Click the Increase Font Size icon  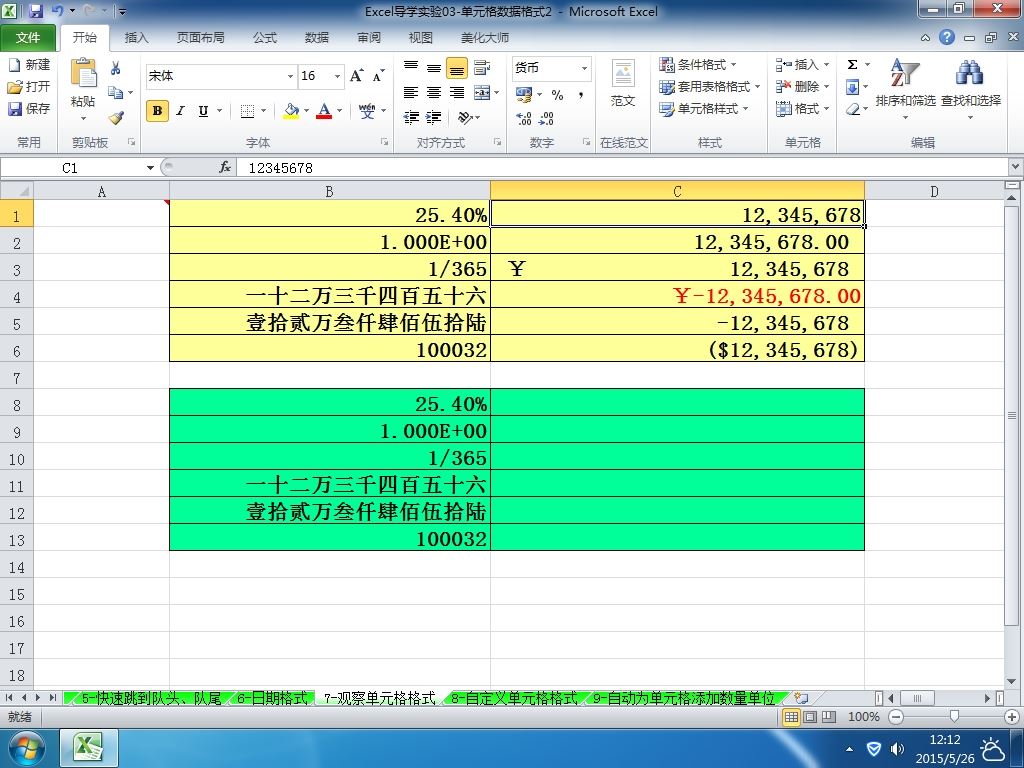pyautogui.click(x=357, y=76)
